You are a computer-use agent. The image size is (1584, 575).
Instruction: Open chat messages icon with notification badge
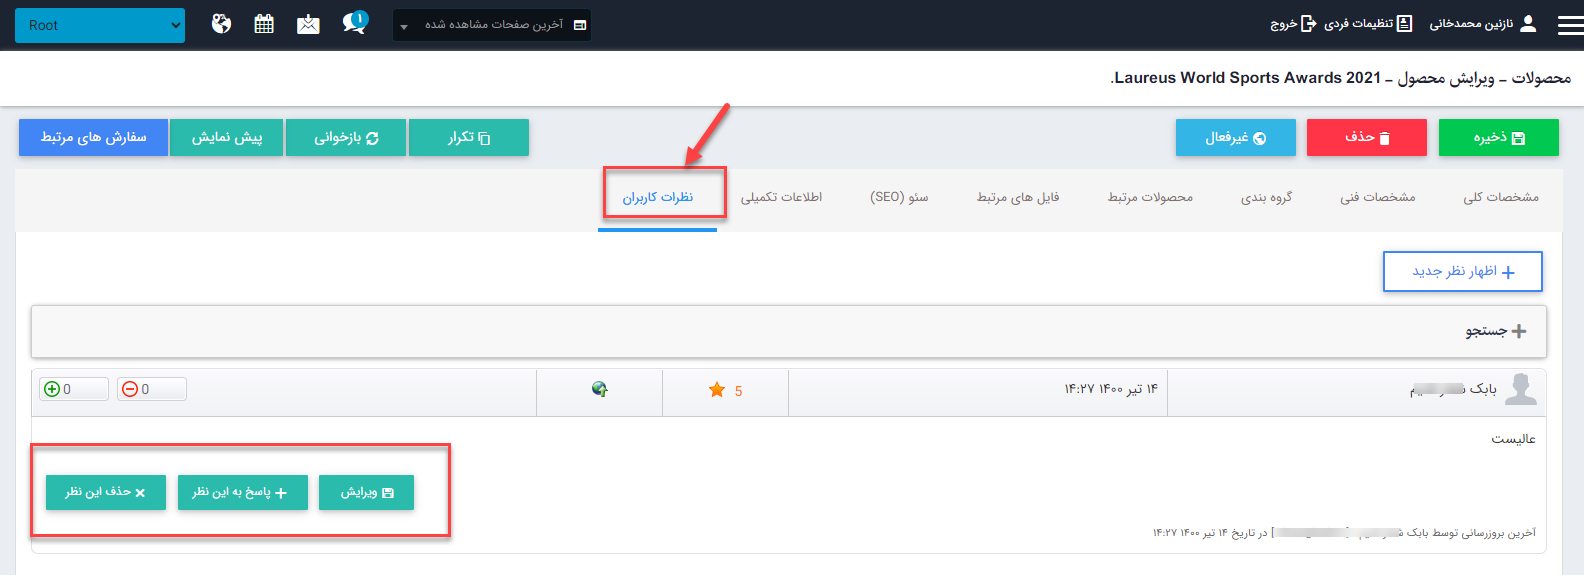pyautogui.click(x=354, y=23)
